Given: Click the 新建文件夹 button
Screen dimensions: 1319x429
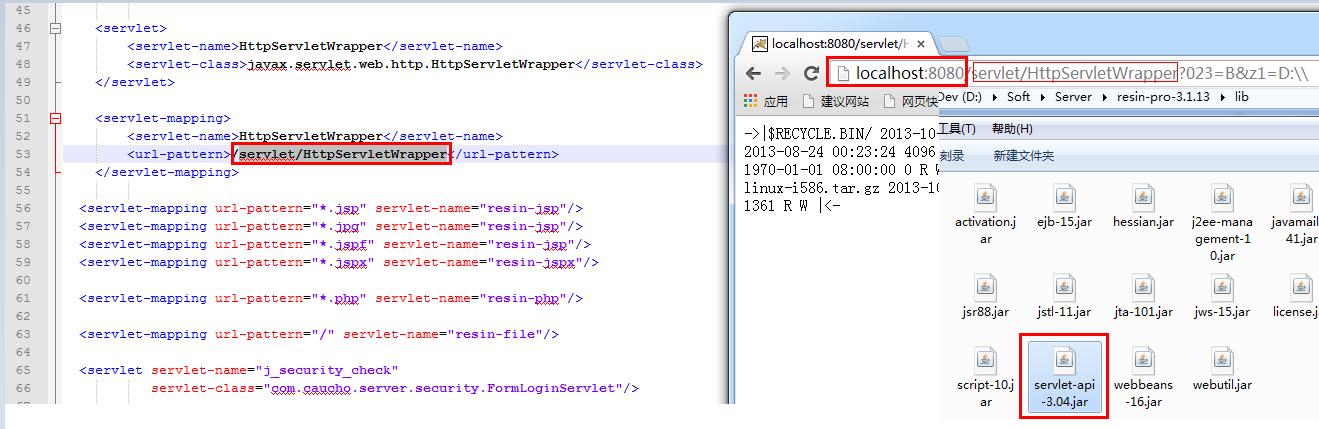Looking at the screenshot, I should click(1023, 156).
